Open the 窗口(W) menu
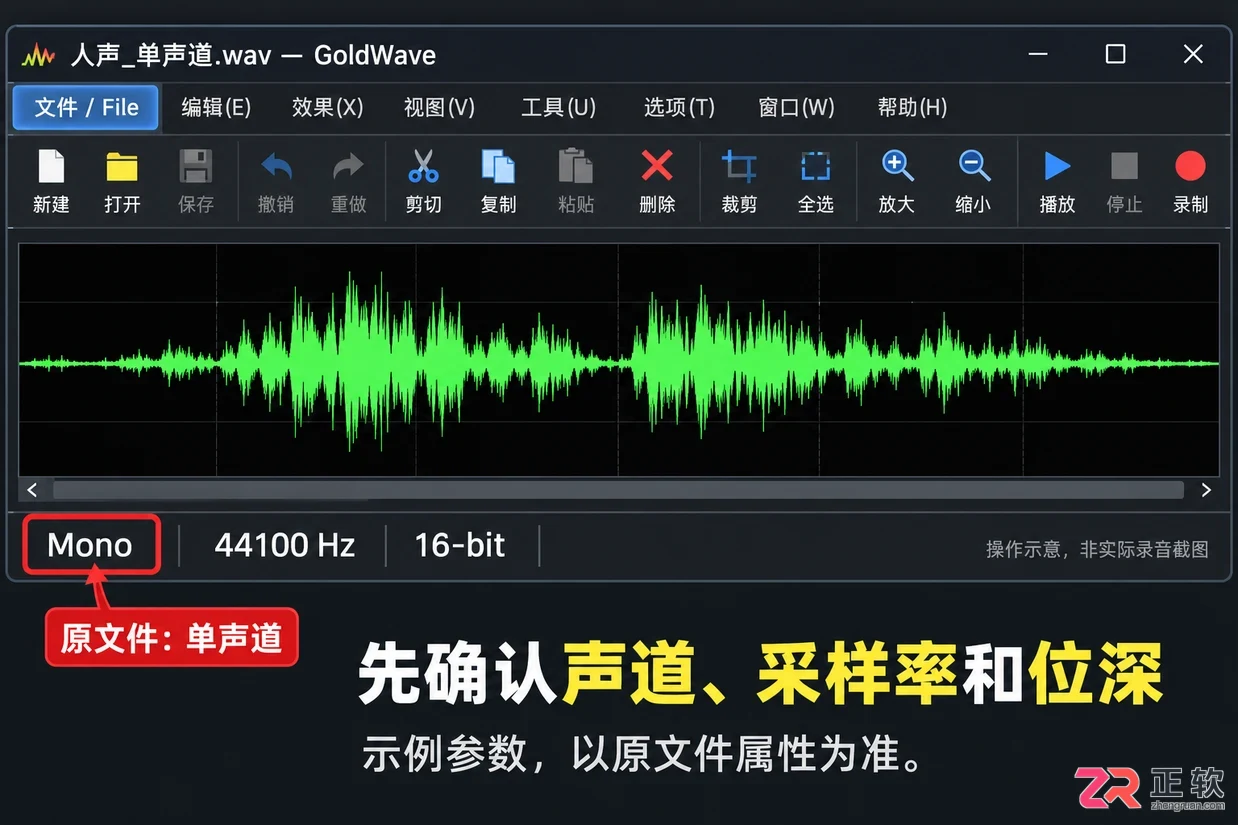This screenshot has height=825, width=1238. [x=796, y=107]
